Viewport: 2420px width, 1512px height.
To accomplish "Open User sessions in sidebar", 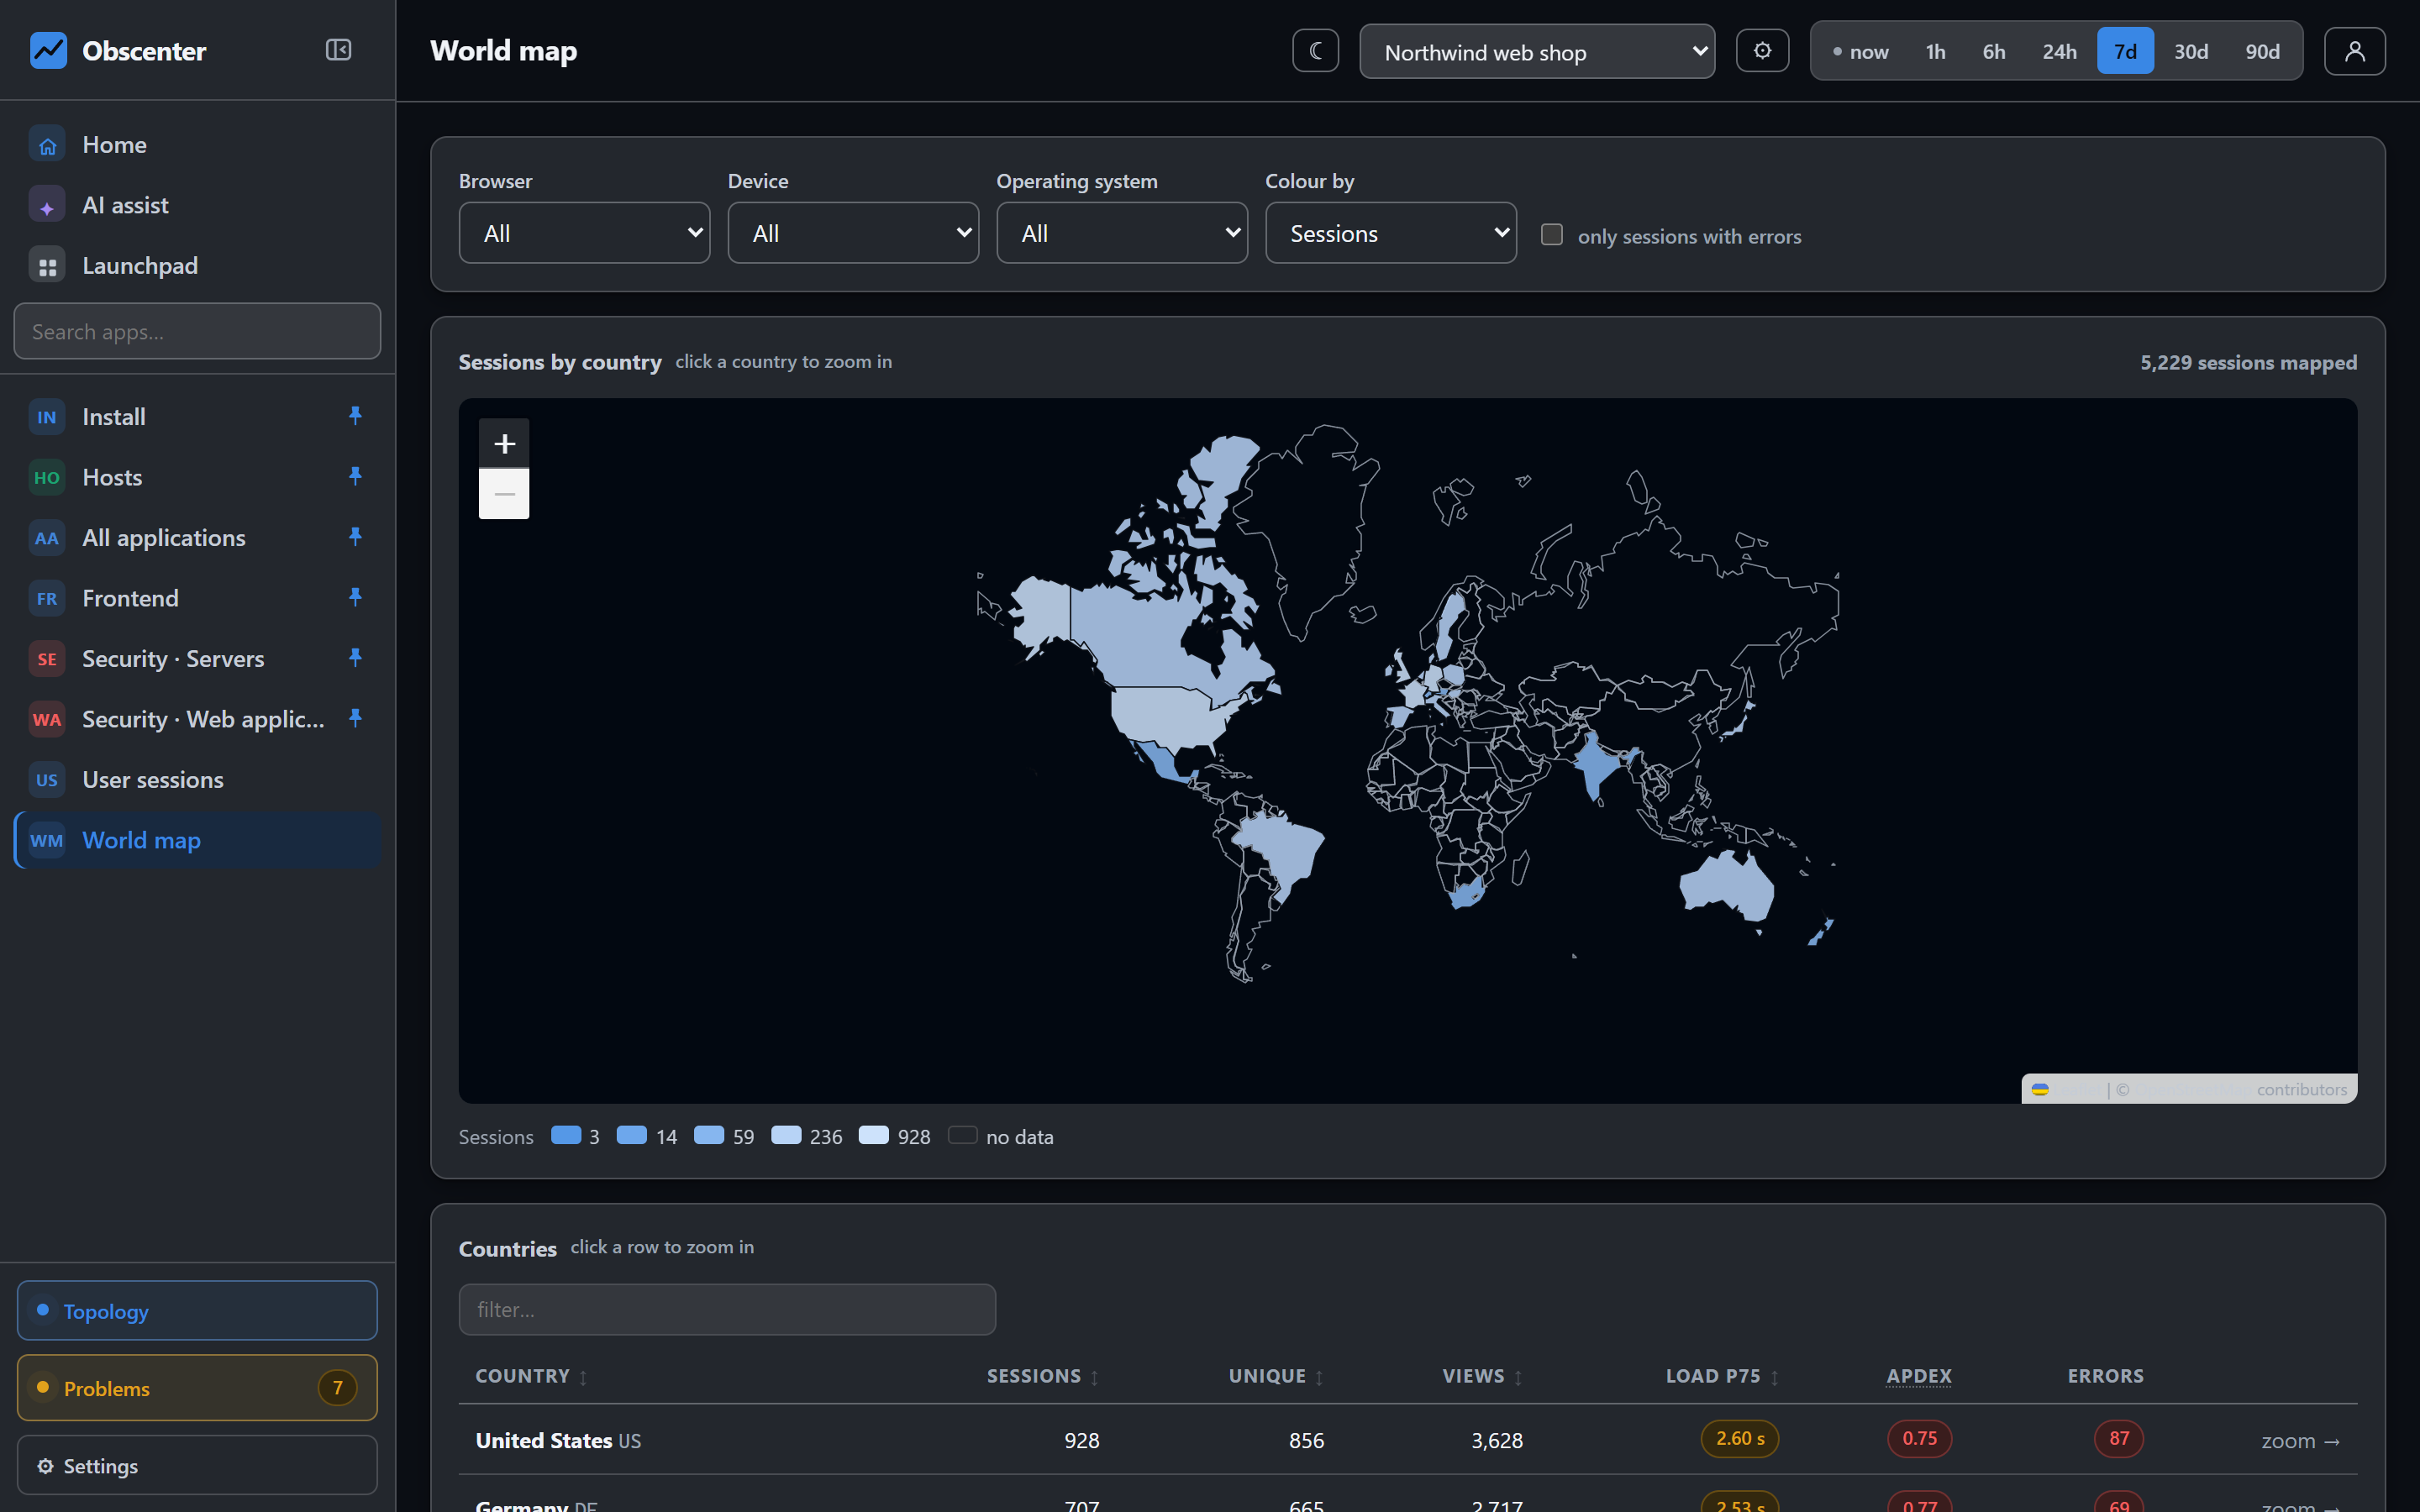I will (197, 780).
